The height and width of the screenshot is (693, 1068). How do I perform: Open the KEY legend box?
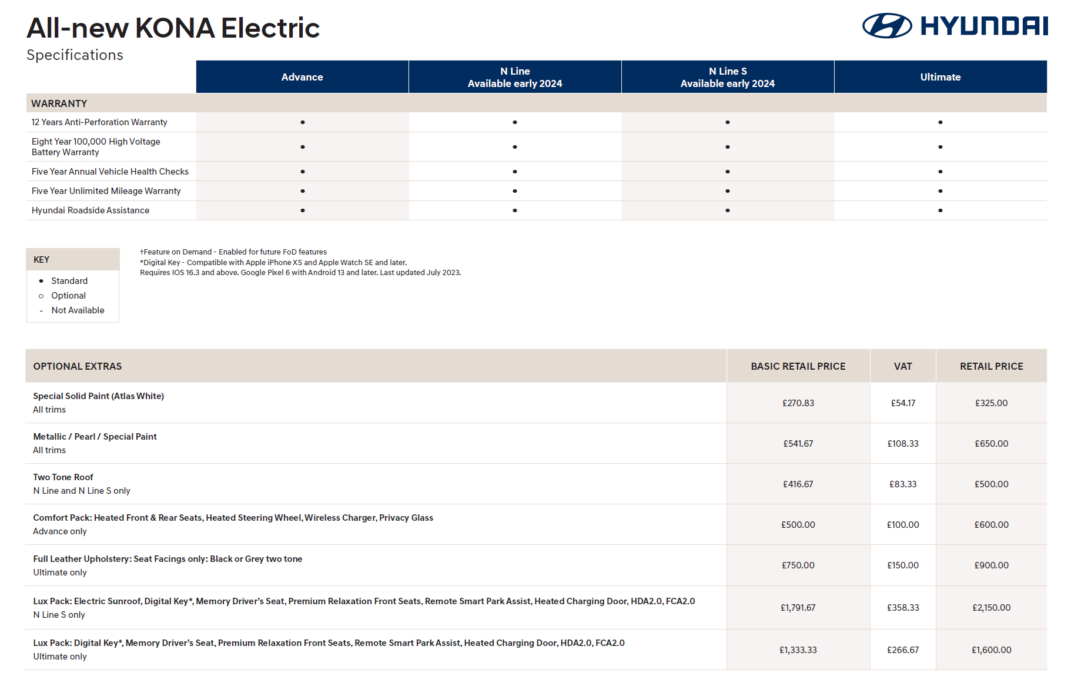41,259
